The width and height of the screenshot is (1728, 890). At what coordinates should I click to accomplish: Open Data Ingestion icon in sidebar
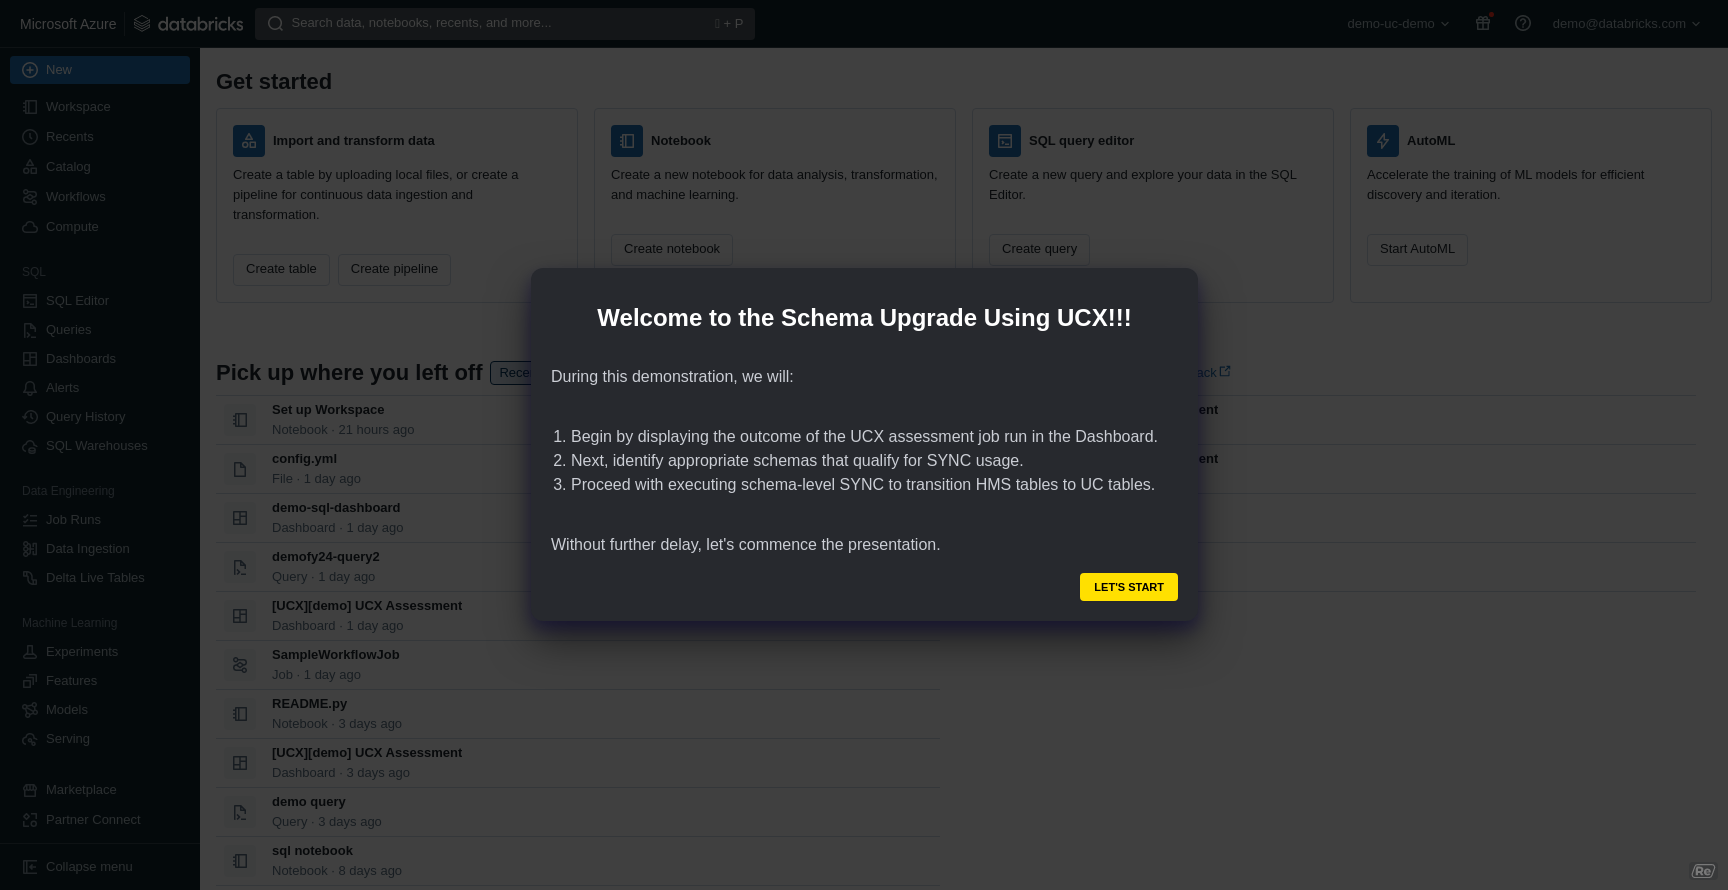[30, 549]
